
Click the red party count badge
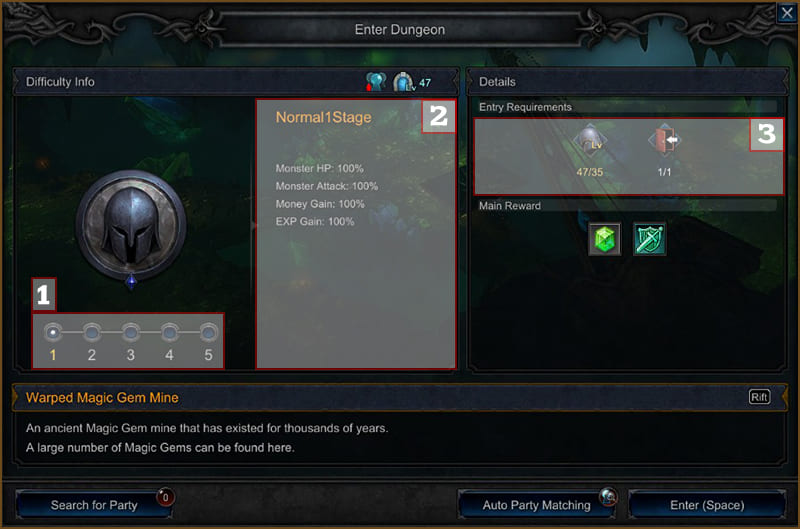pos(165,497)
